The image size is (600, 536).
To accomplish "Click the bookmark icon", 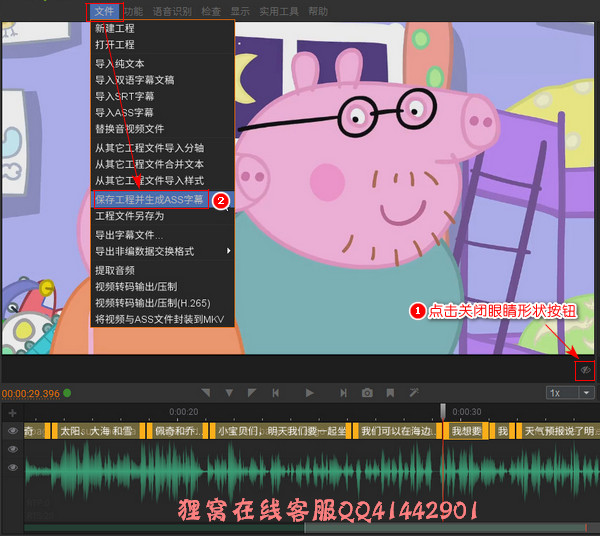I will tap(390, 393).
